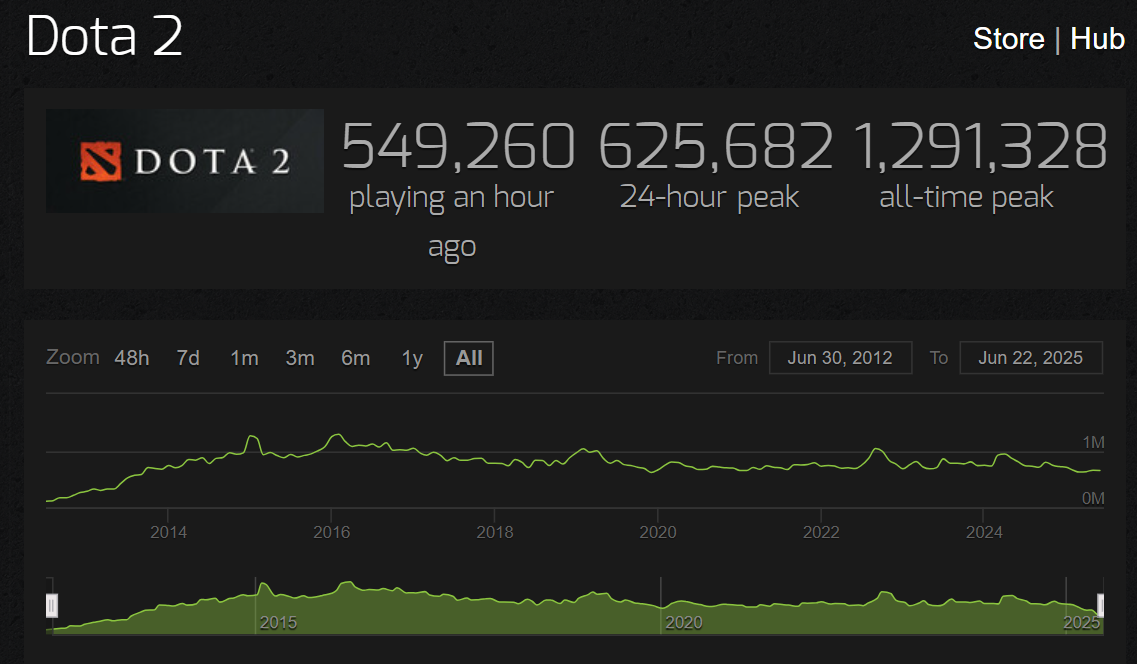Set chart zoom to 7d
The image size is (1137, 664).
188,358
